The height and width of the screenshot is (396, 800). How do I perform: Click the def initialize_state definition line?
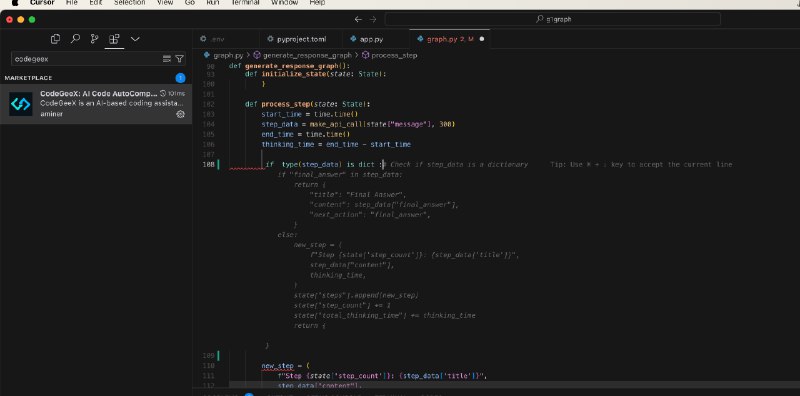[316, 74]
